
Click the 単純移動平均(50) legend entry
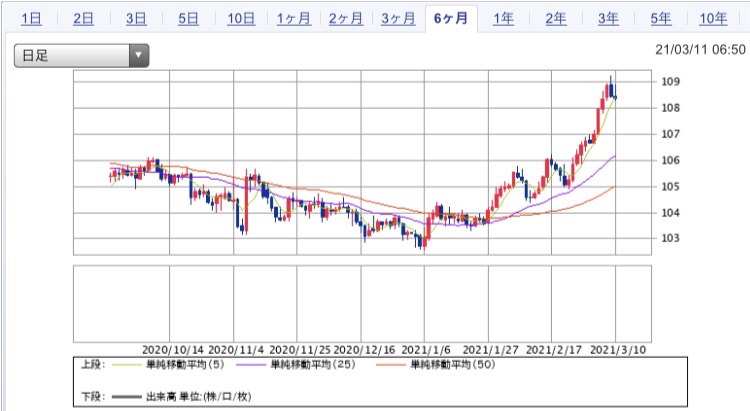pyautogui.click(x=453, y=365)
